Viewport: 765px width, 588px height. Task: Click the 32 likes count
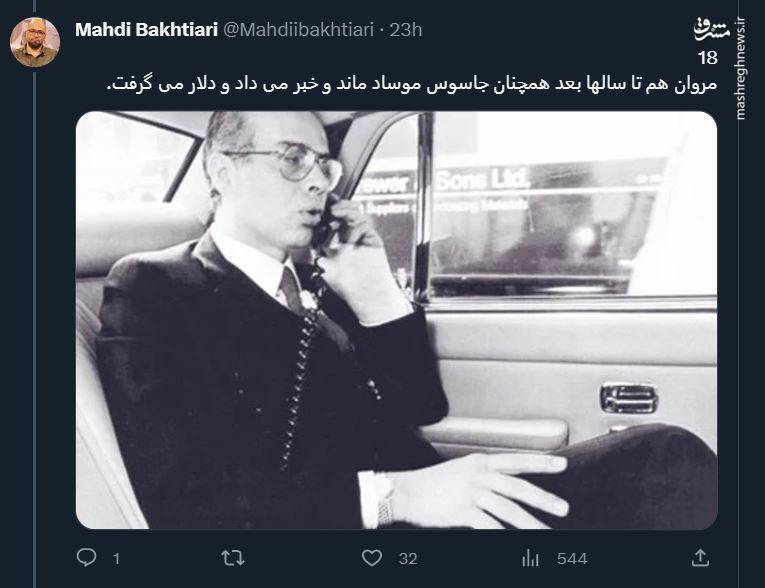pos(408,558)
